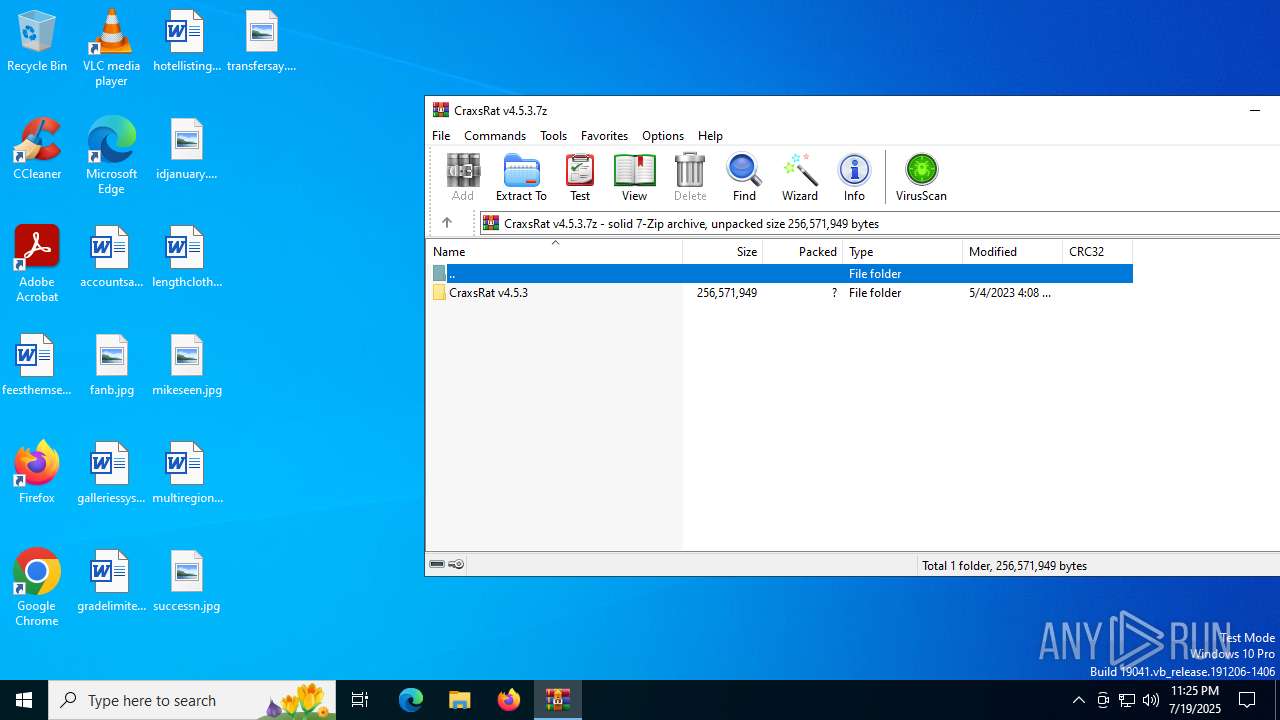
Task: Click the archive path address bar
Action: tap(880, 223)
